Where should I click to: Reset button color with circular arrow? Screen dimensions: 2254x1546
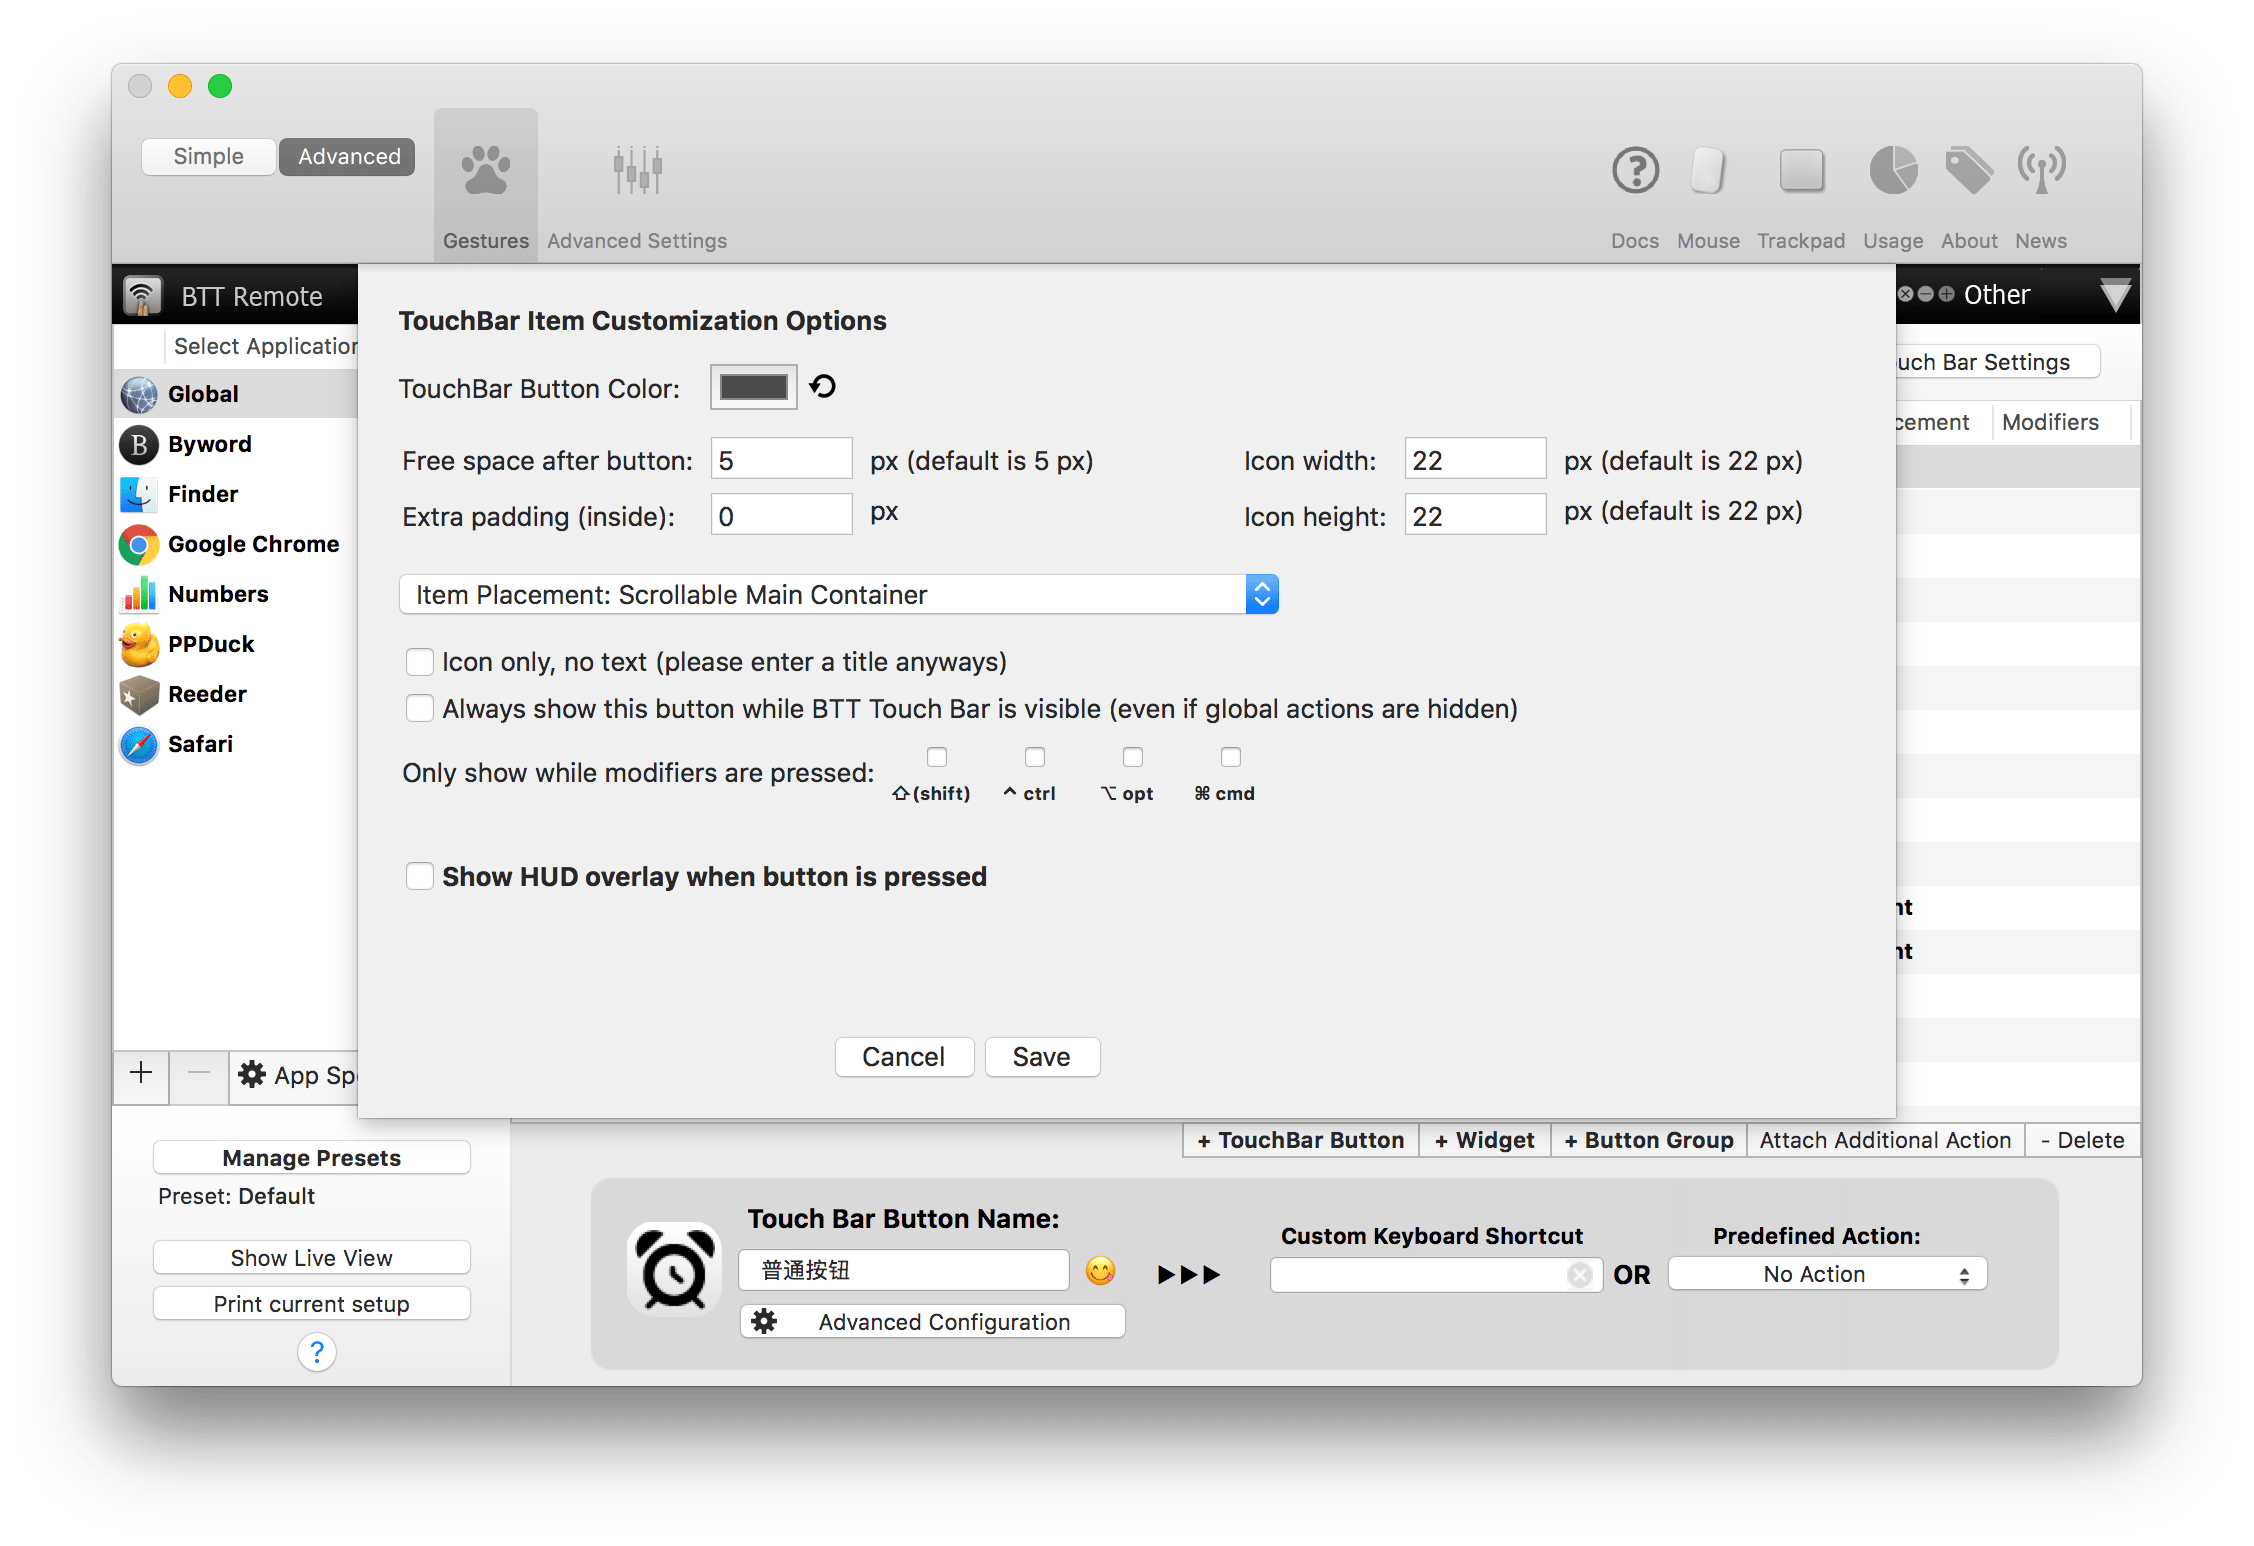click(823, 387)
